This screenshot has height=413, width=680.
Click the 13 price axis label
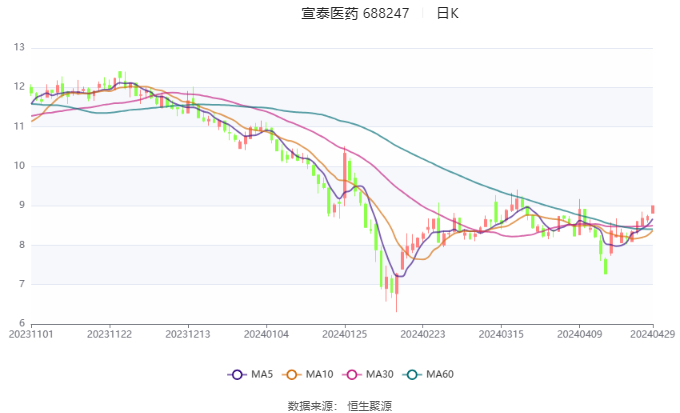click(19, 47)
